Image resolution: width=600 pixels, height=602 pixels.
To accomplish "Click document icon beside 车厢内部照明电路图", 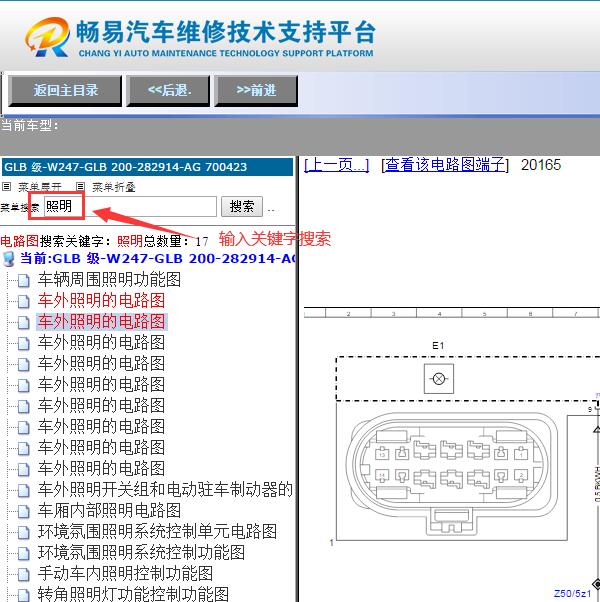I will [24, 511].
